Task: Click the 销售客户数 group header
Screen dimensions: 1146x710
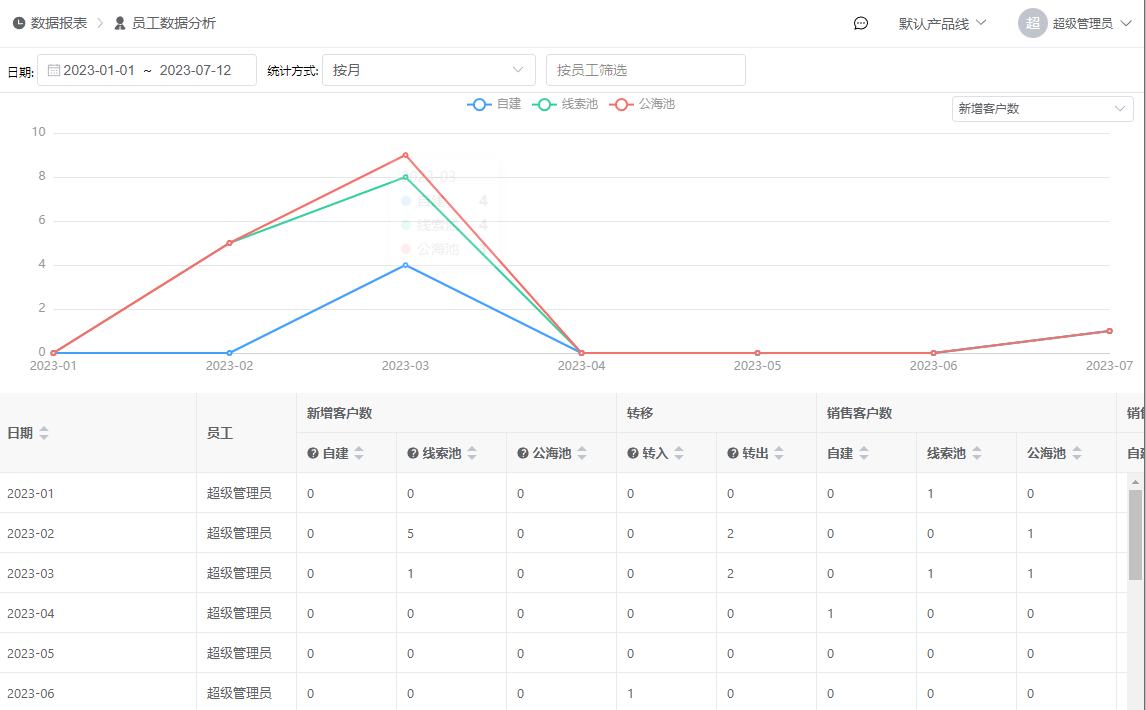Action: tap(860, 413)
